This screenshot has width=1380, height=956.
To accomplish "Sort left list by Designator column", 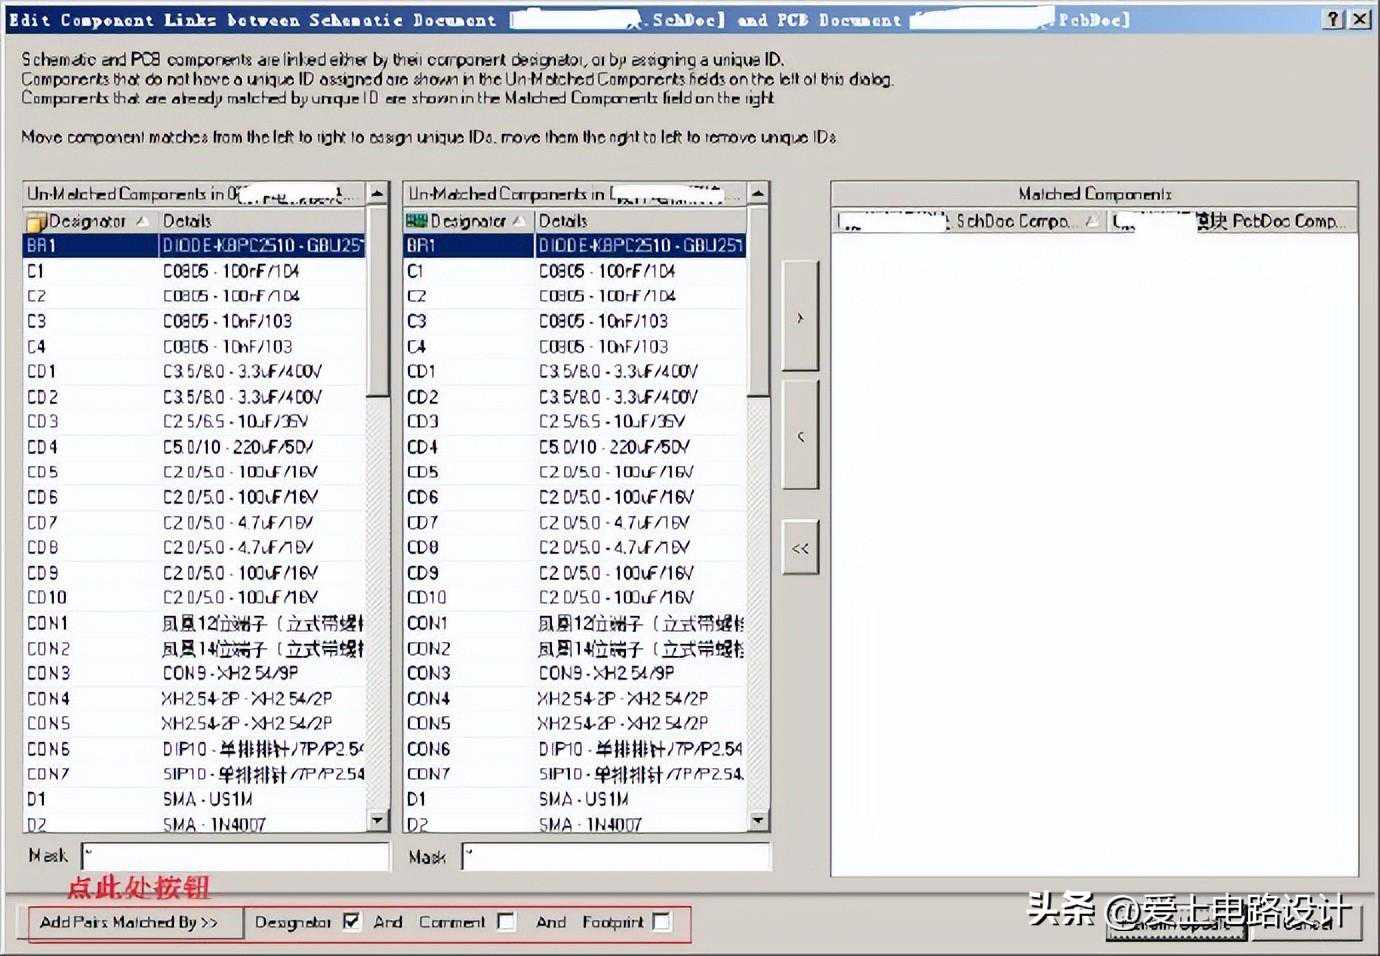I will coord(90,221).
